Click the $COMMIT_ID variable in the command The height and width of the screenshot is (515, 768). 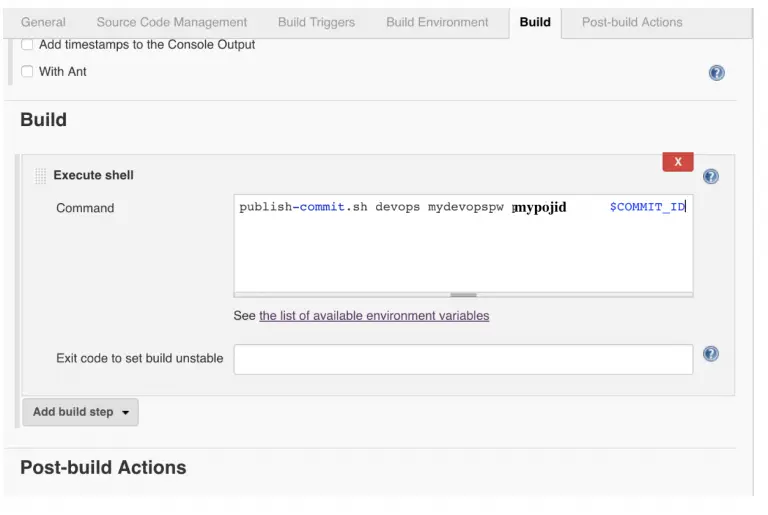pyautogui.click(x=647, y=207)
